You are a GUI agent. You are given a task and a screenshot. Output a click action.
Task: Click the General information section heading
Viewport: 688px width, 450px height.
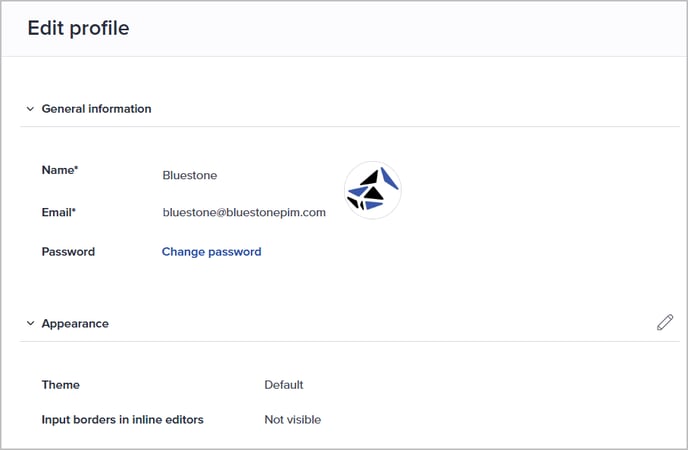coord(97,109)
